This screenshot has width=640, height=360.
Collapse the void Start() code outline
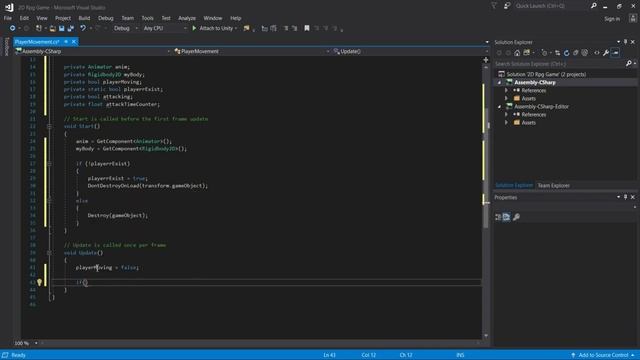[49, 127]
